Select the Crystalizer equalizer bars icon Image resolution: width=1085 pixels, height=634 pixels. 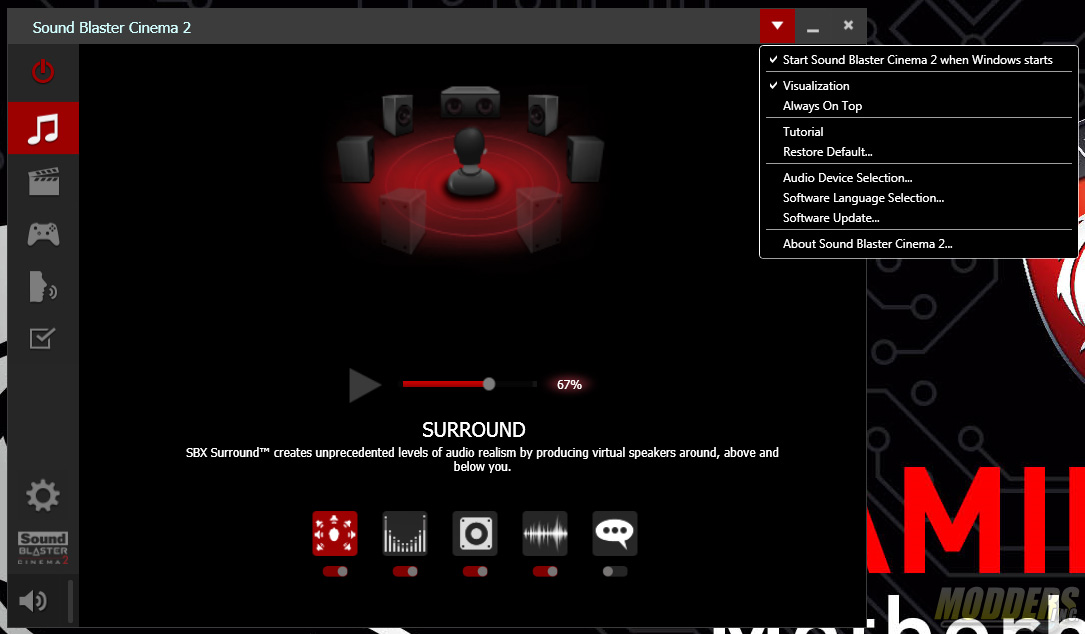(x=405, y=534)
